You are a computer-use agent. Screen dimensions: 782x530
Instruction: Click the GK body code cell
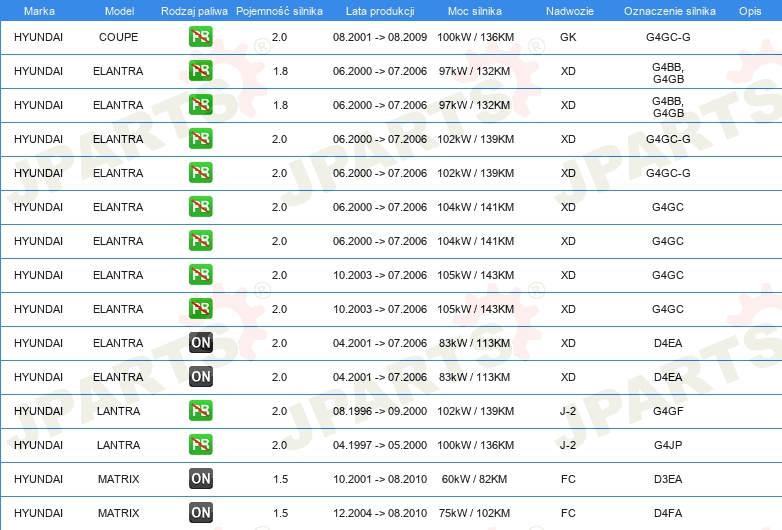pos(568,37)
